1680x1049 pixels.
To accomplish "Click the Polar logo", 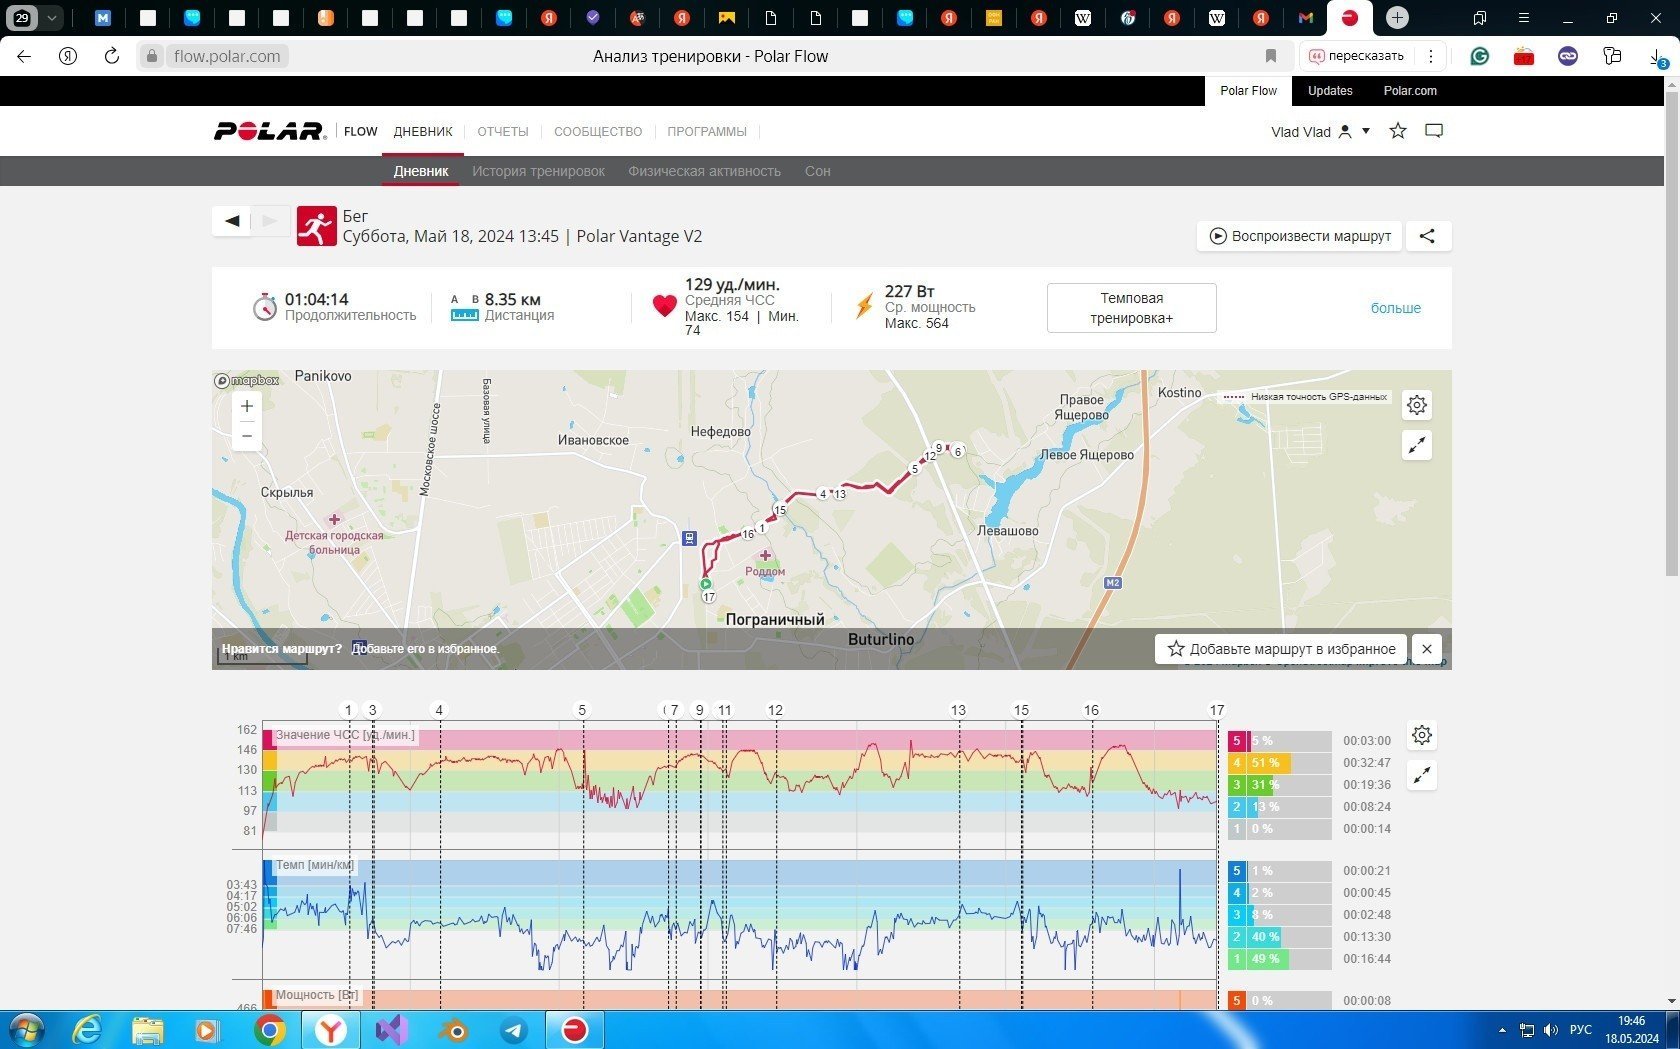I will point(269,131).
